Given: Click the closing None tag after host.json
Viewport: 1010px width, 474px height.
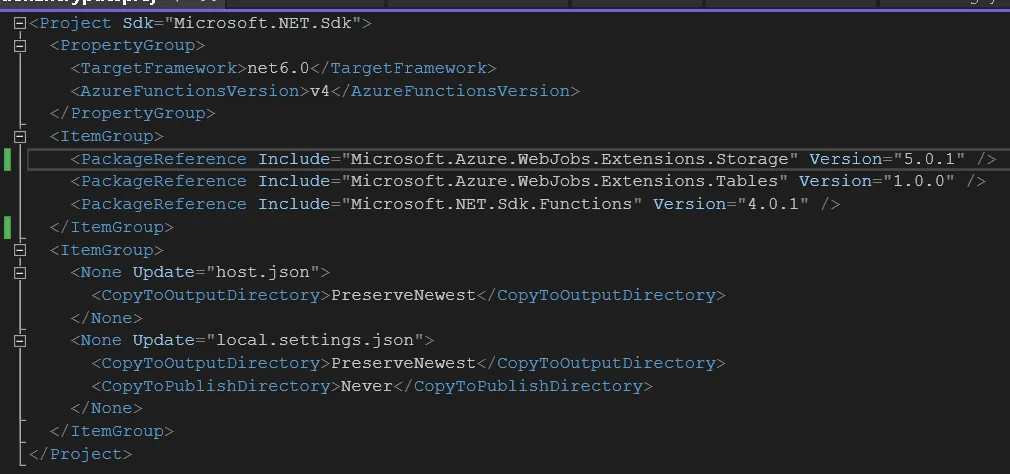Looking at the screenshot, I should [x=106, y=318].
